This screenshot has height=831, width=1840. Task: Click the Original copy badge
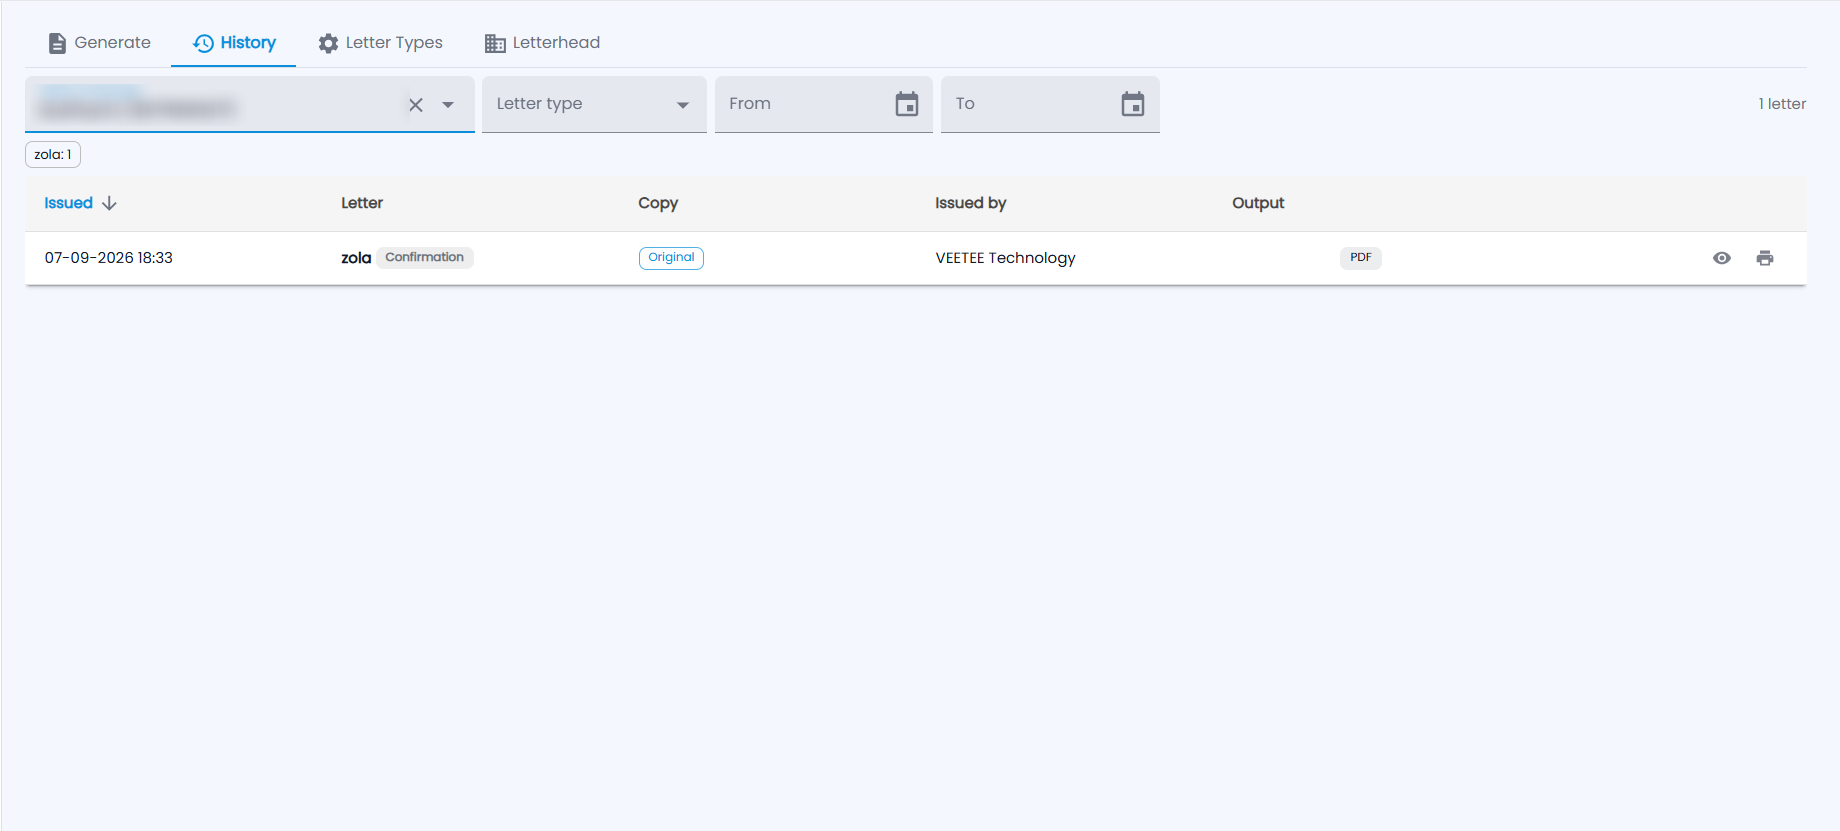(x=671, y=258)
